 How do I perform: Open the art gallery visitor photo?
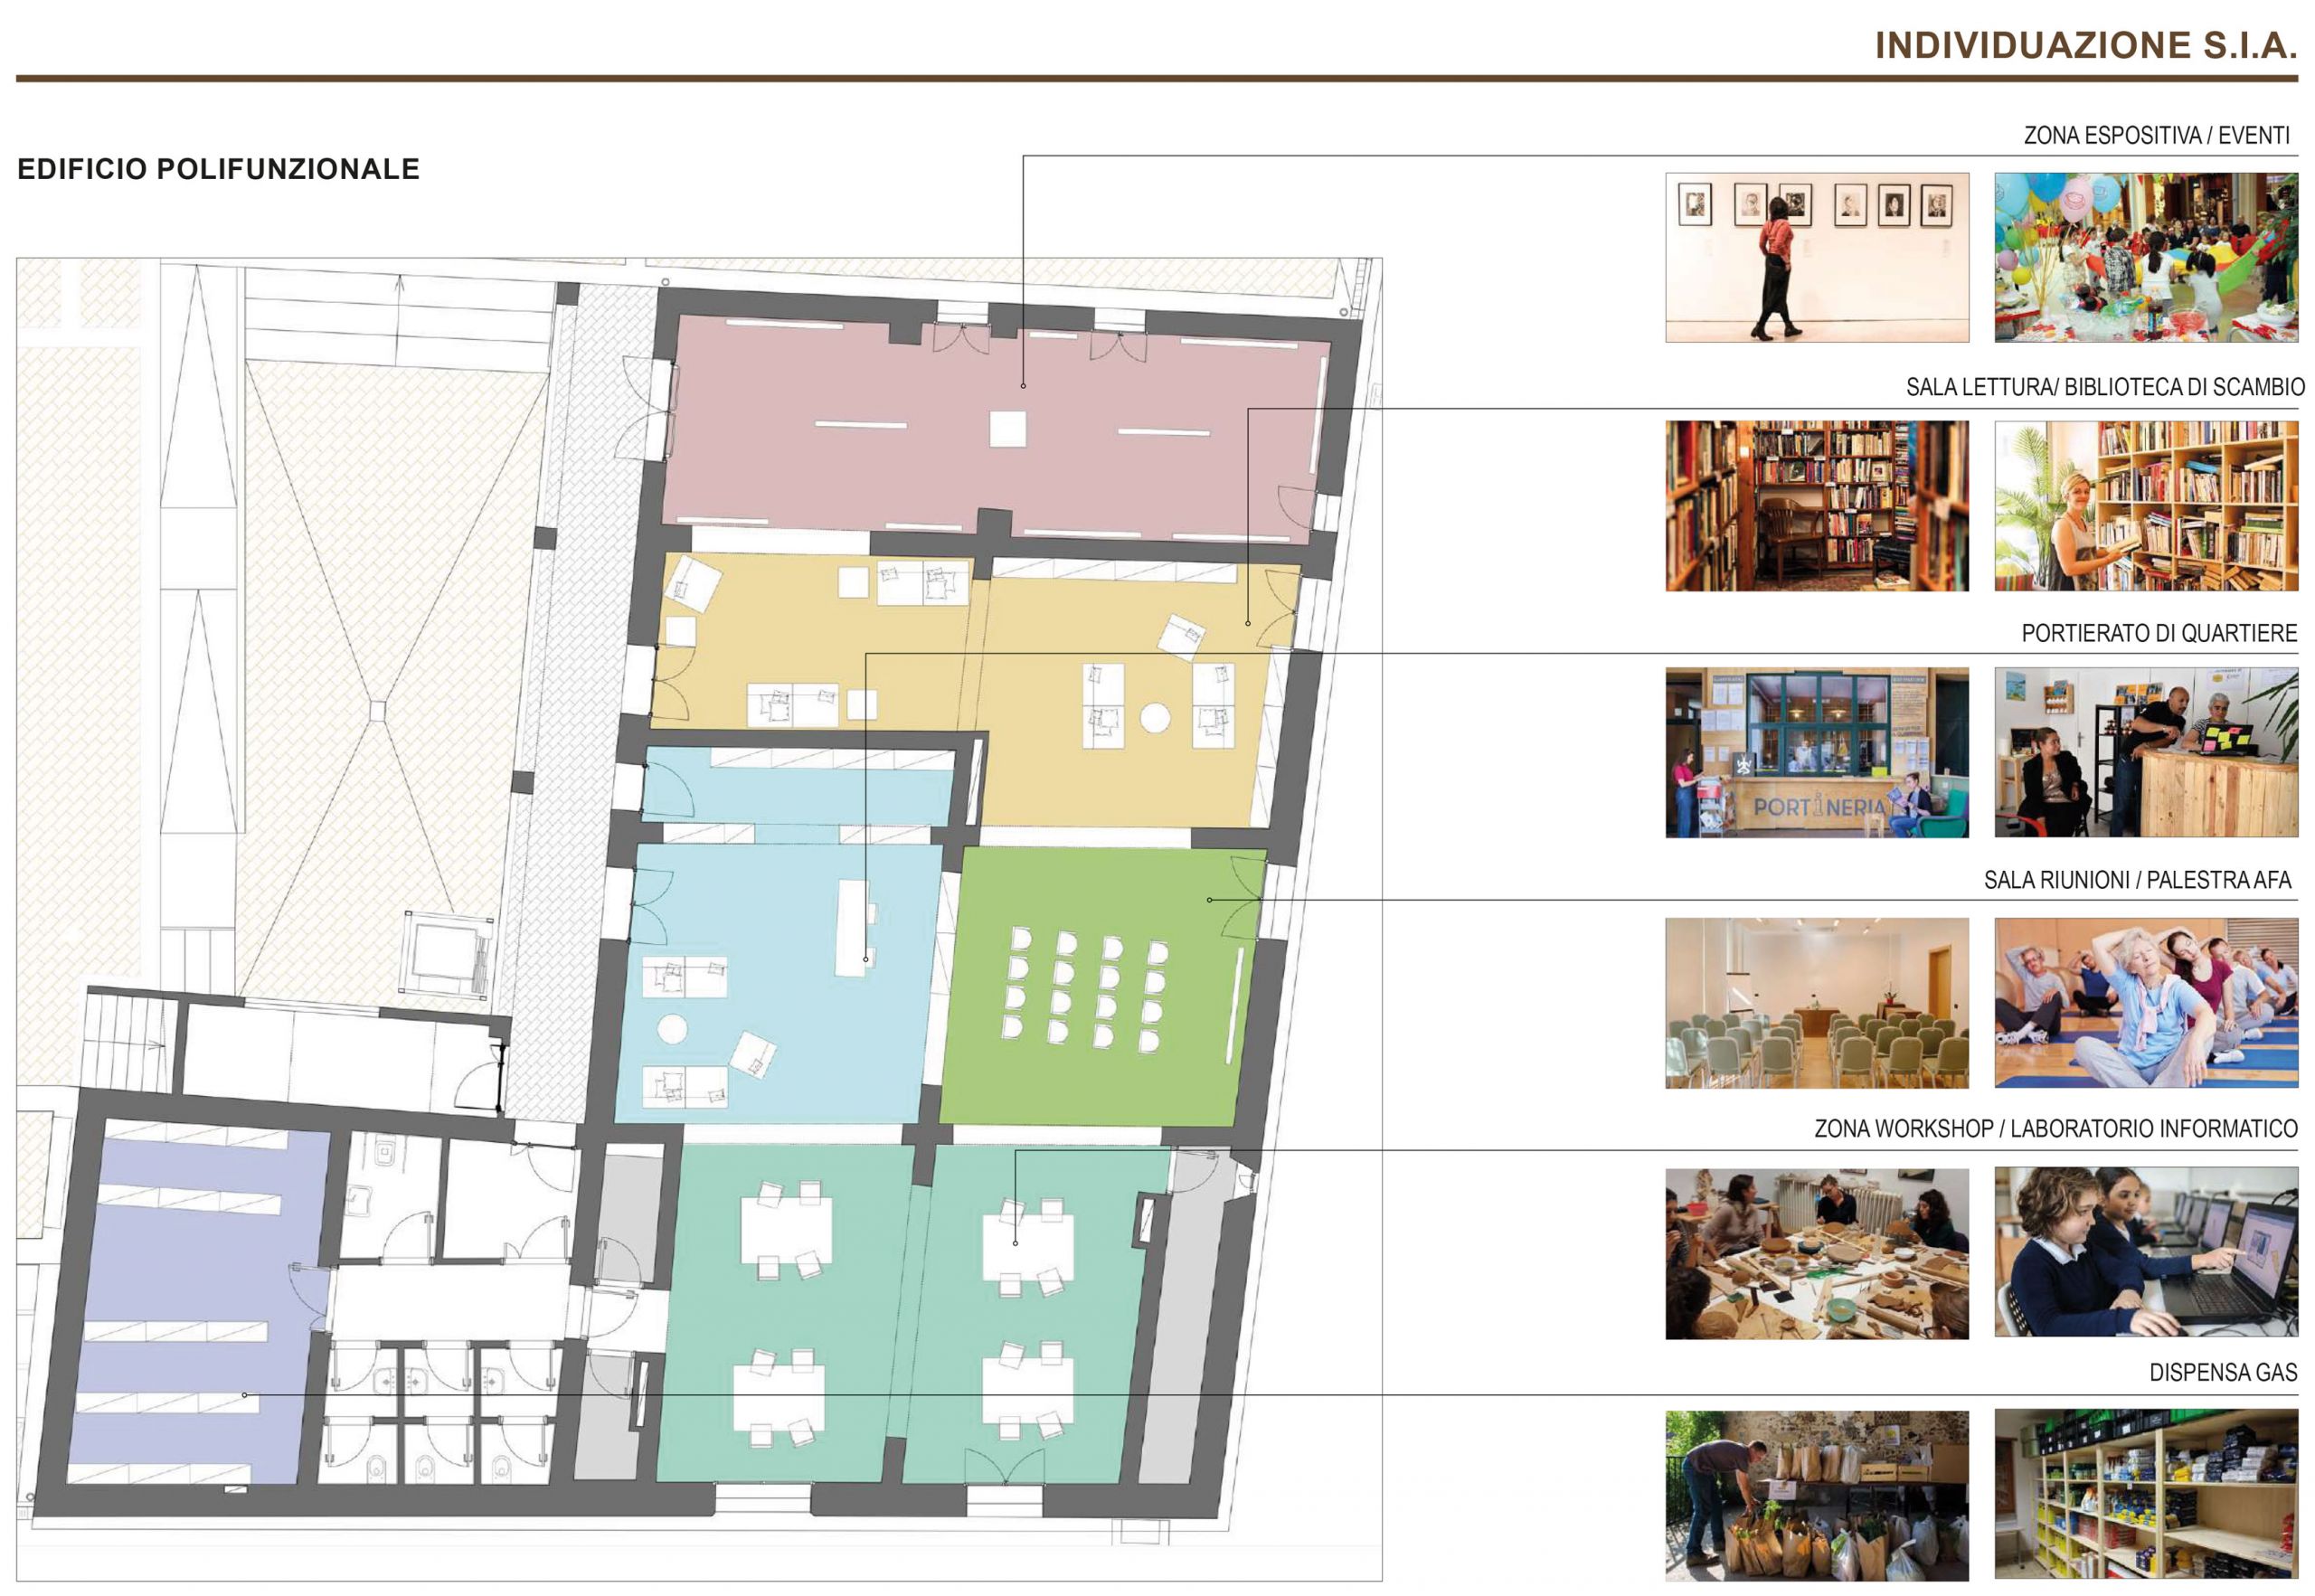(x=1816, y=257)
